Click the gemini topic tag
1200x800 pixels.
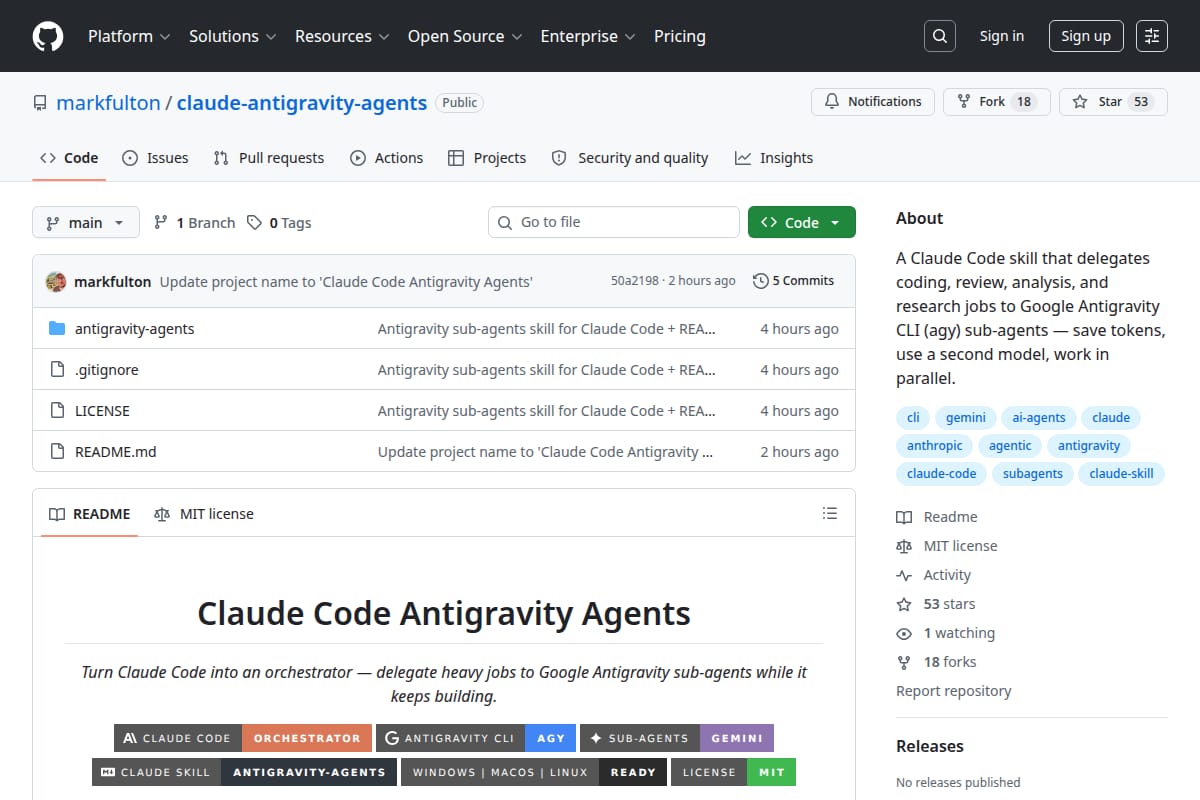click(966, 418)
